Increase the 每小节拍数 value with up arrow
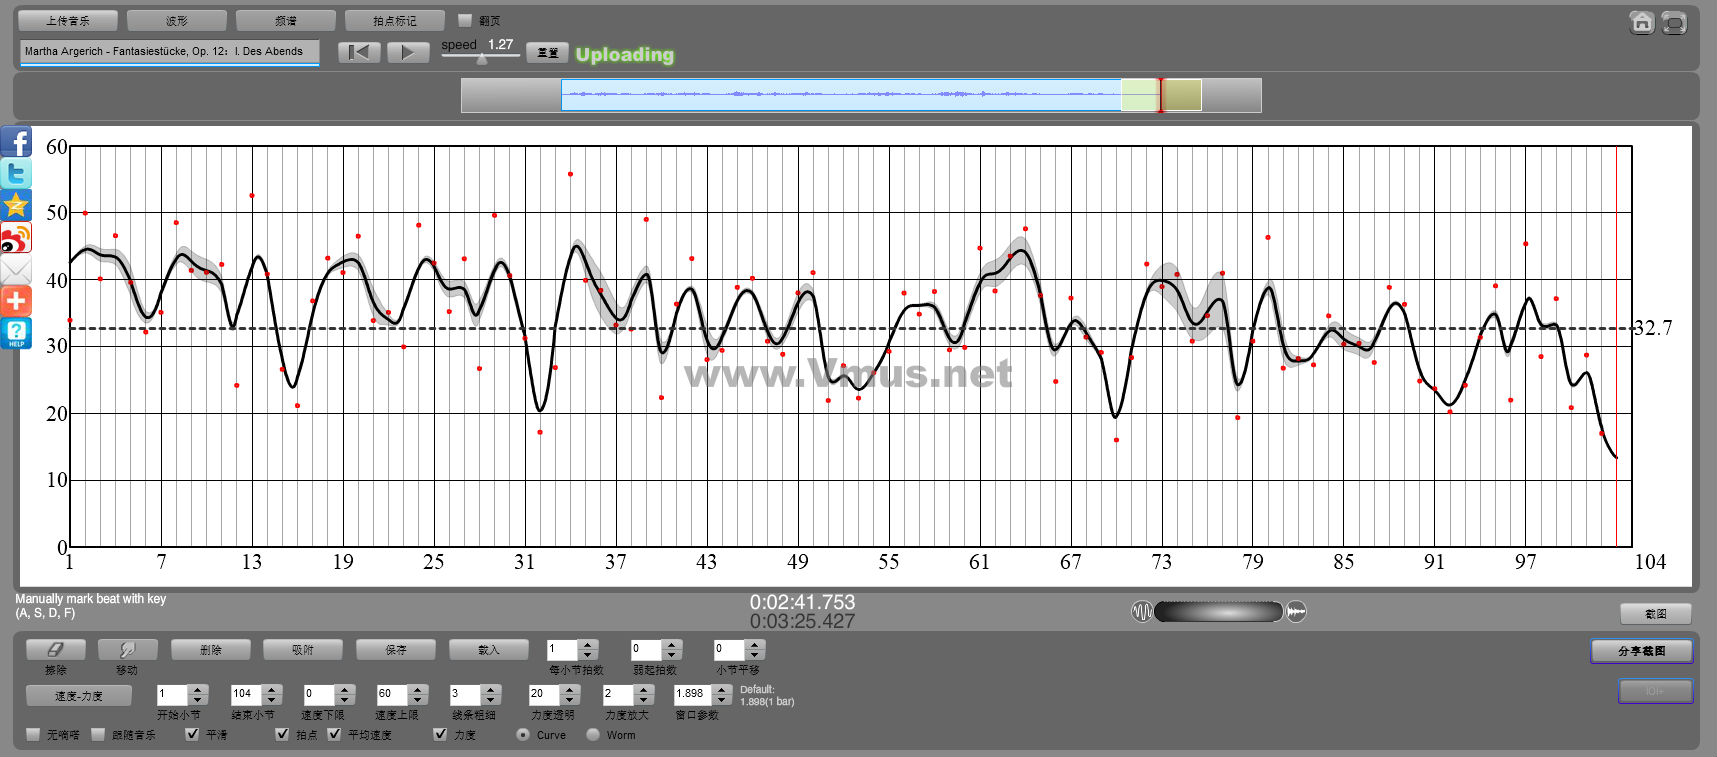 (x=588, y=644)
